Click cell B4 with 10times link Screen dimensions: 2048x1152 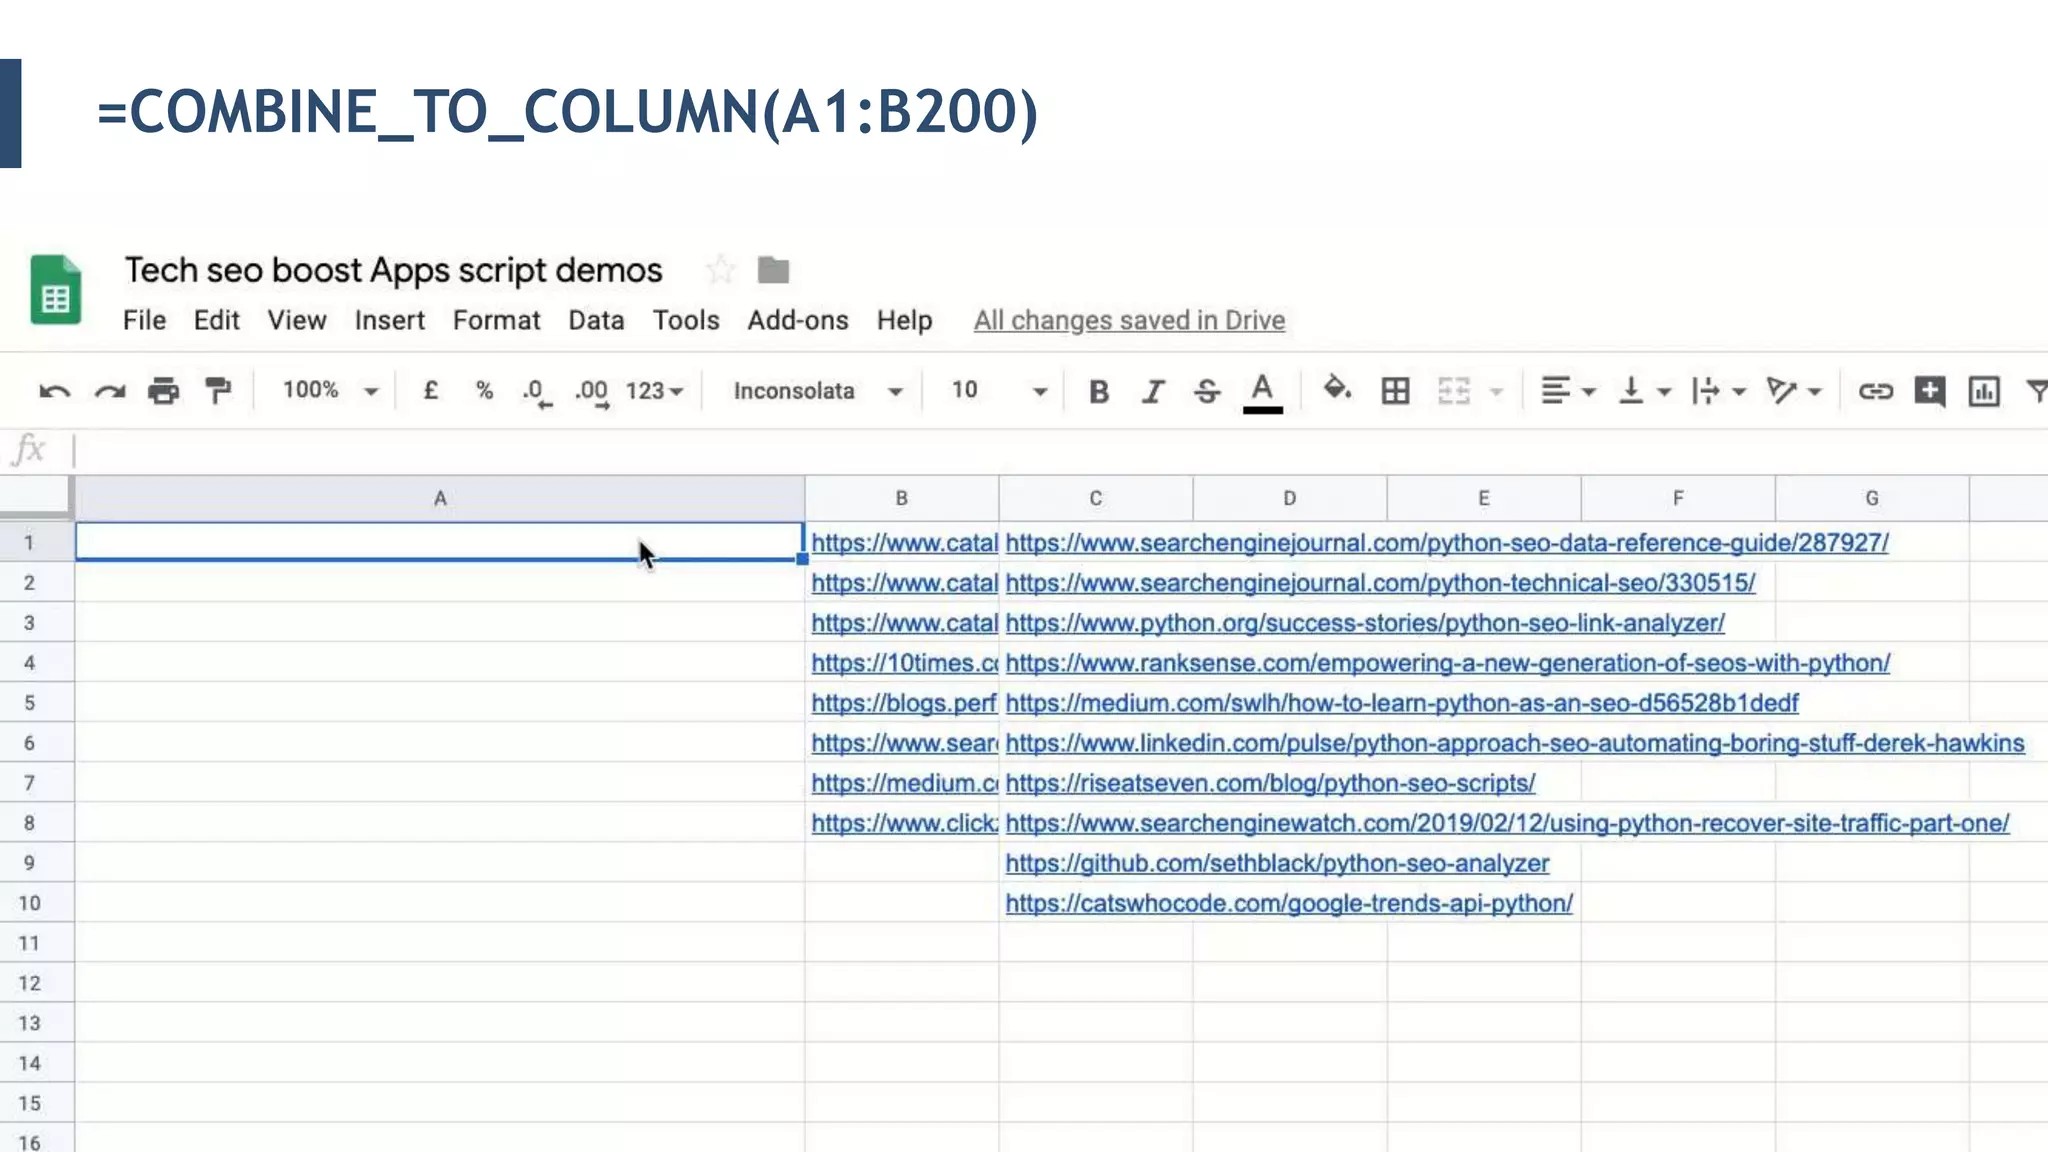tap(901, 662)
